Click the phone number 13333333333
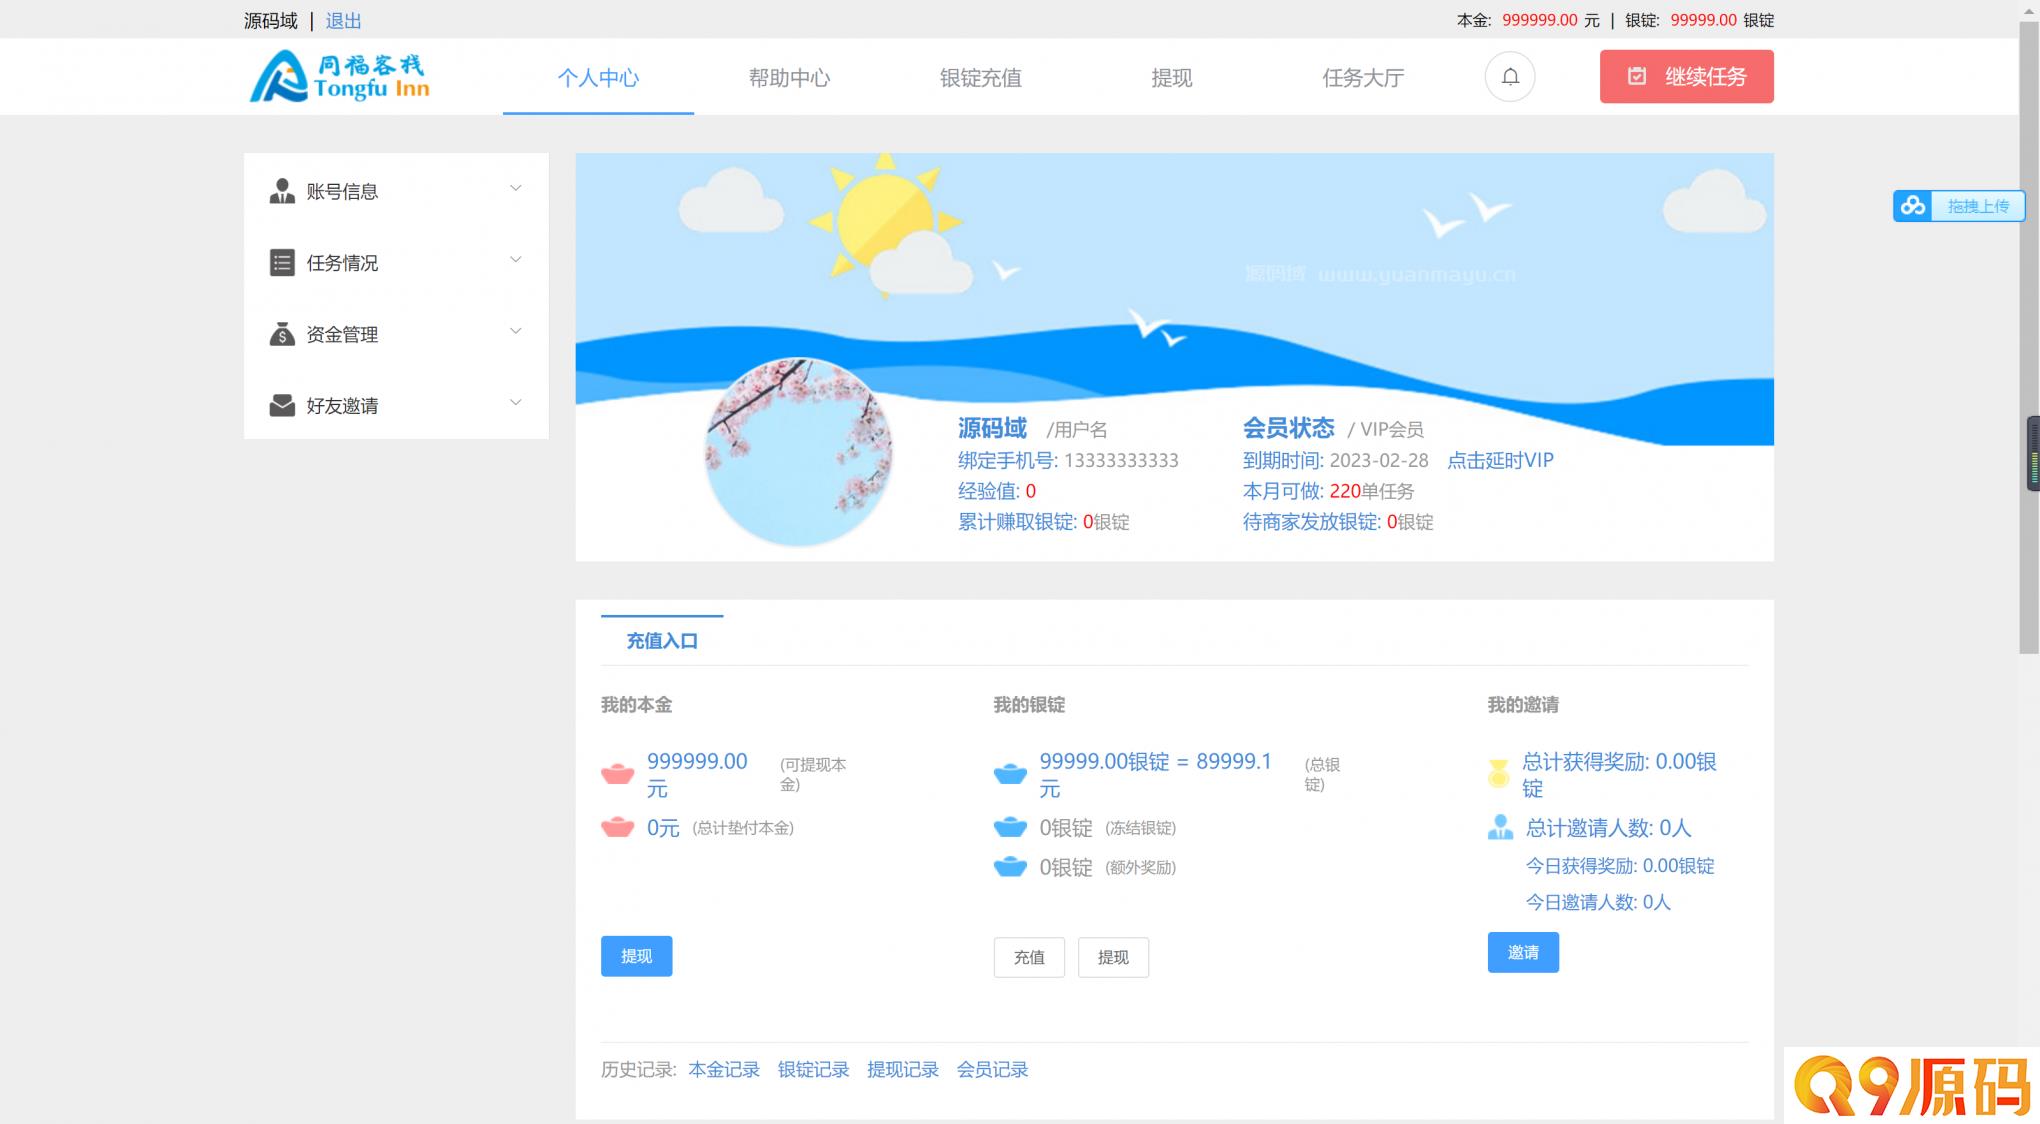This screenshot has height=1124, width=2040. point(1121,460)
